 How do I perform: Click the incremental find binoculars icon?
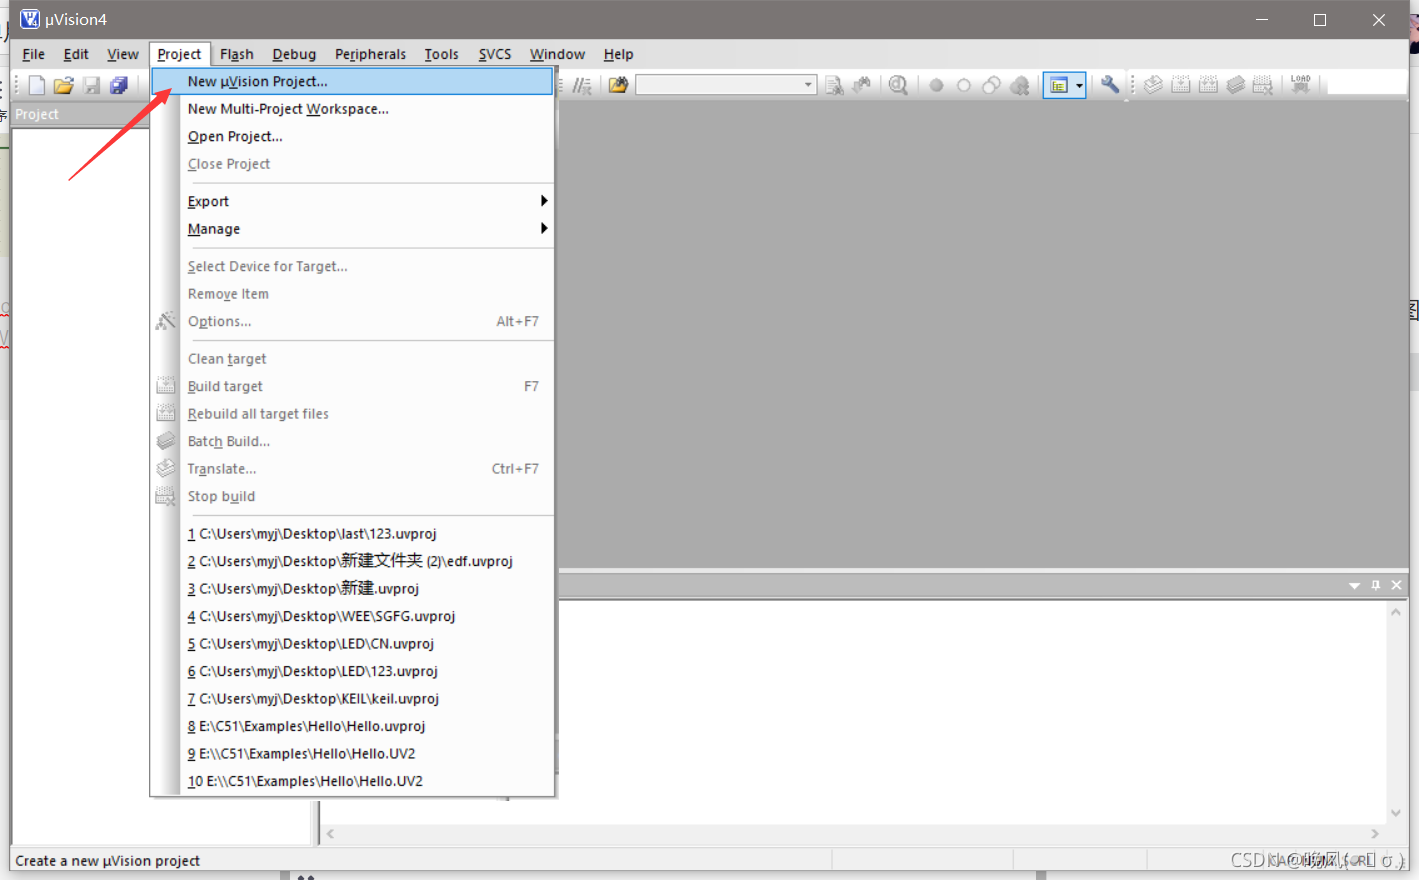tap(862, 85)
